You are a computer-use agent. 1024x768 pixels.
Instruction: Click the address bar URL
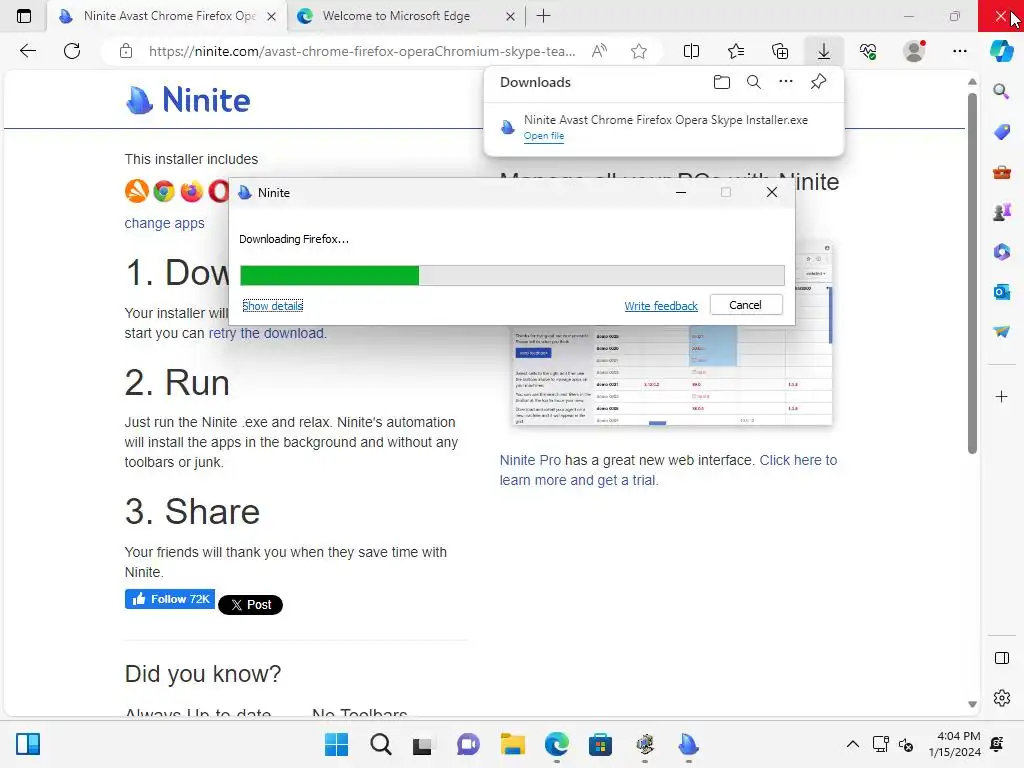point(362,51)
